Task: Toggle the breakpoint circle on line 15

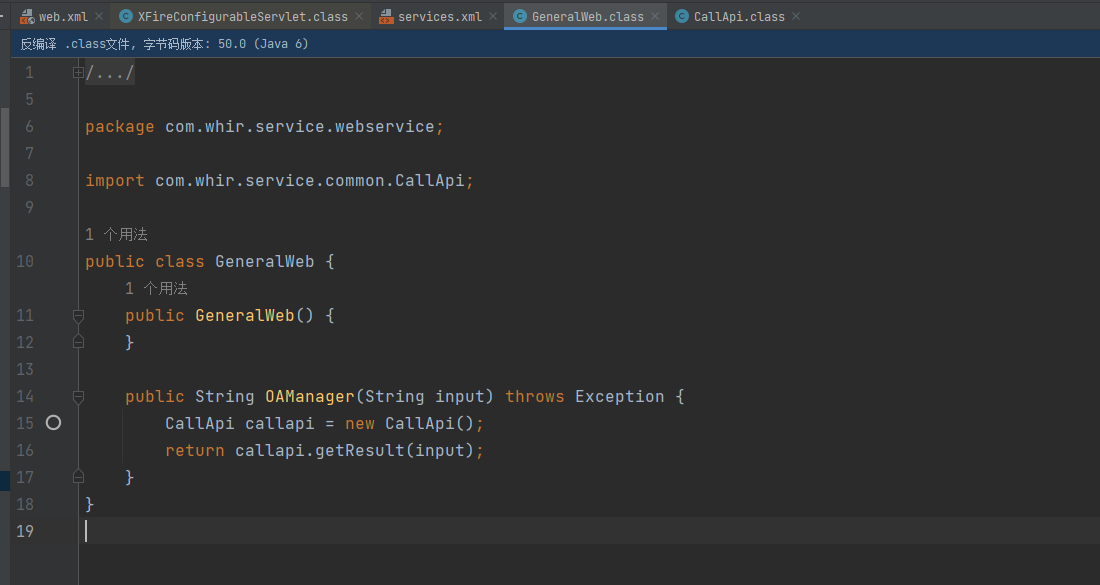Action: 54,423
